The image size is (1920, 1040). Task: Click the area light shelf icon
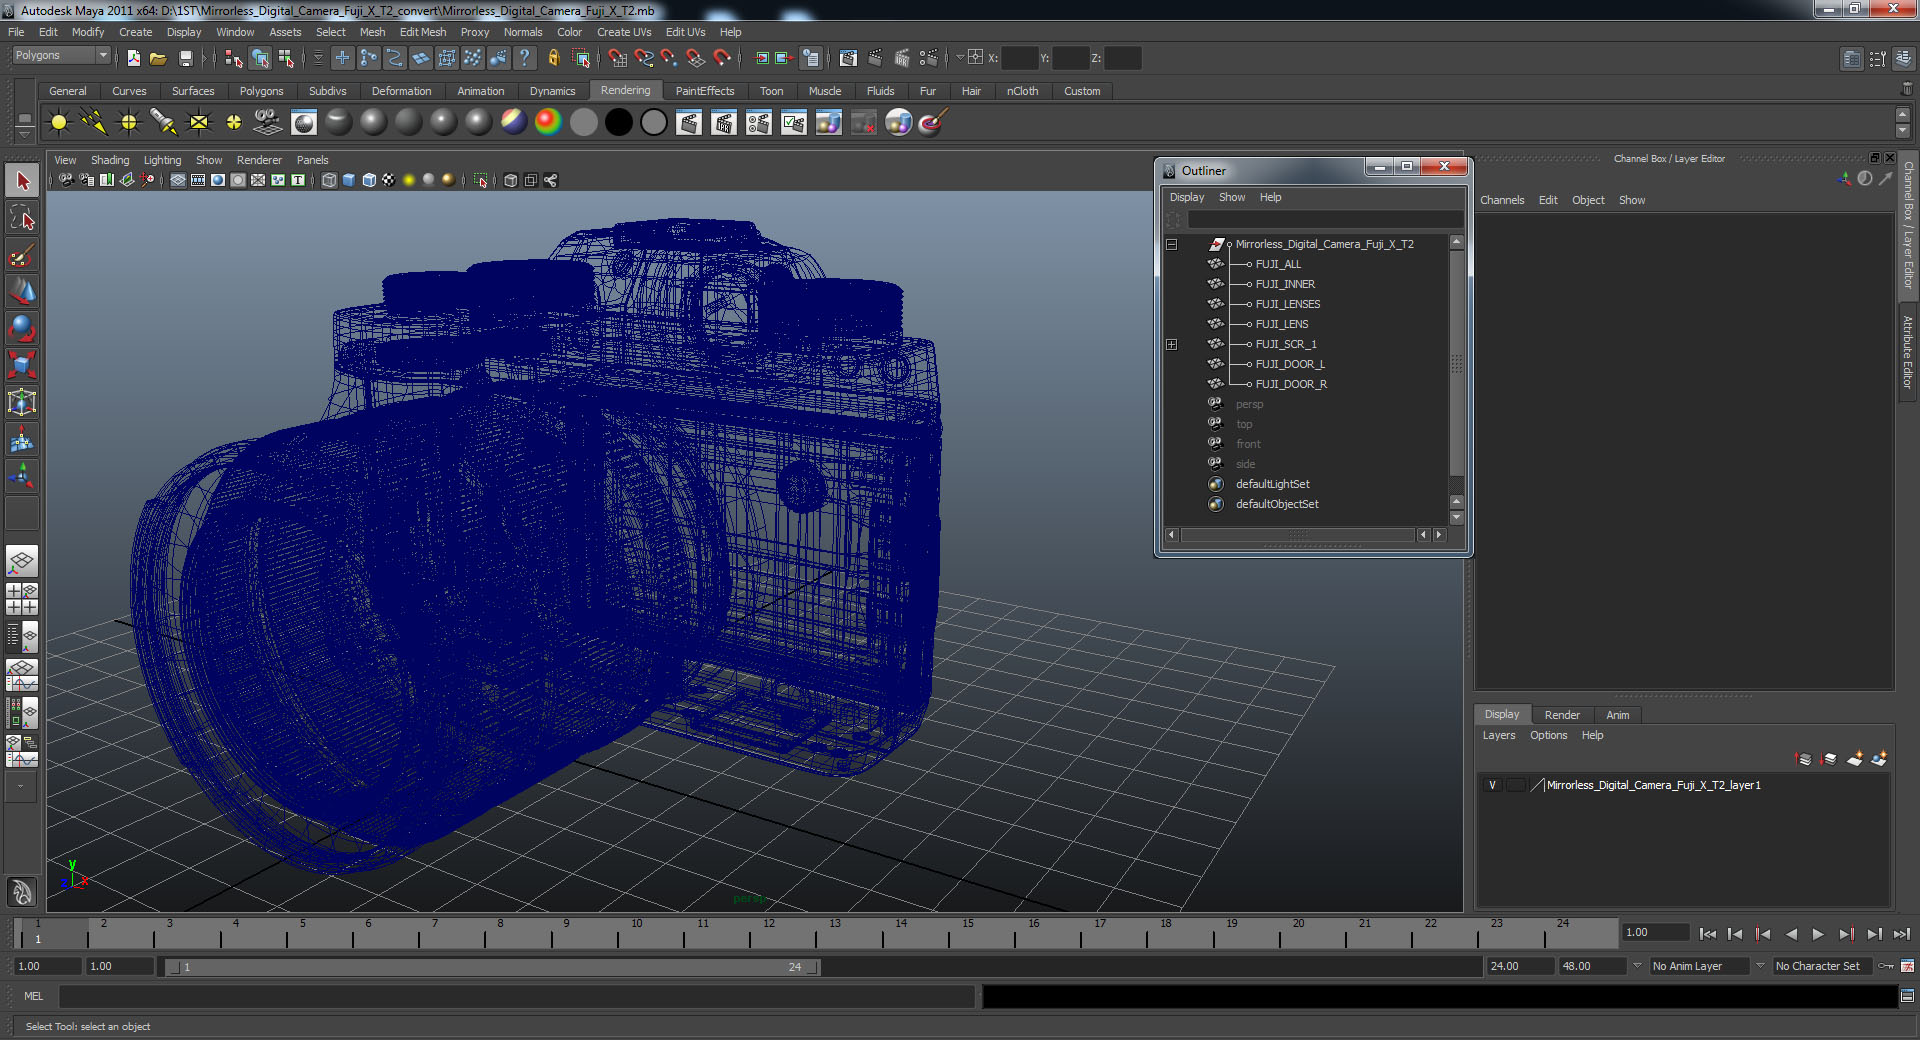pyautogui.click(x=199, y=122)
